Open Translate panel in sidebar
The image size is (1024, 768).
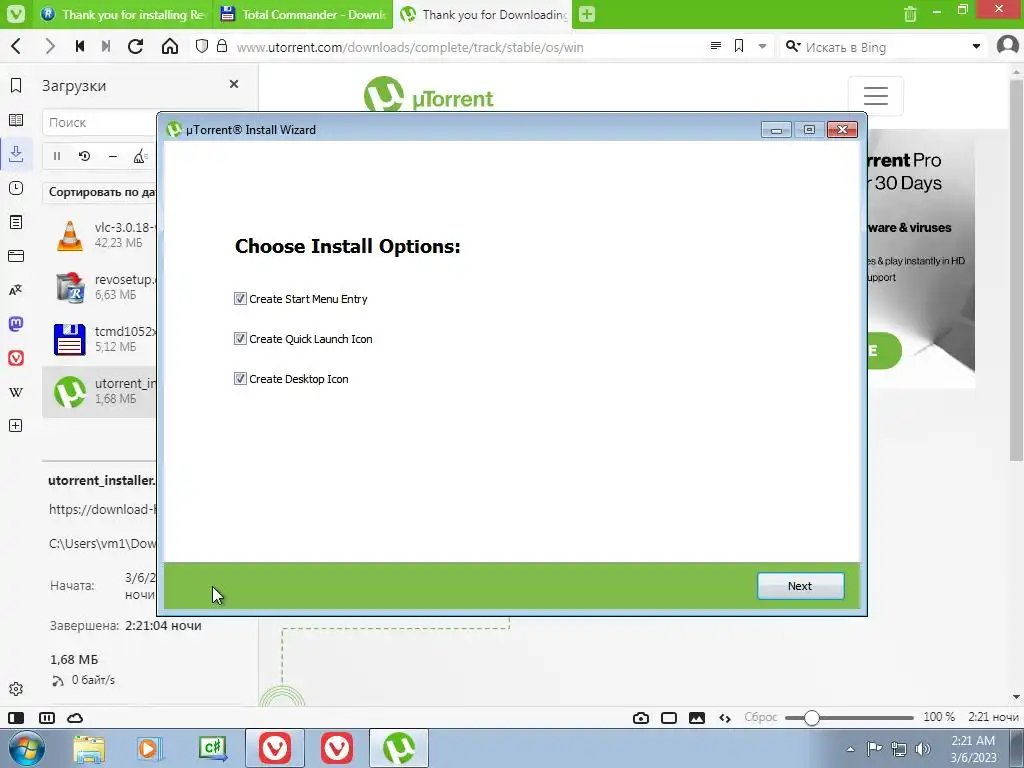click(x=16, y=290)
